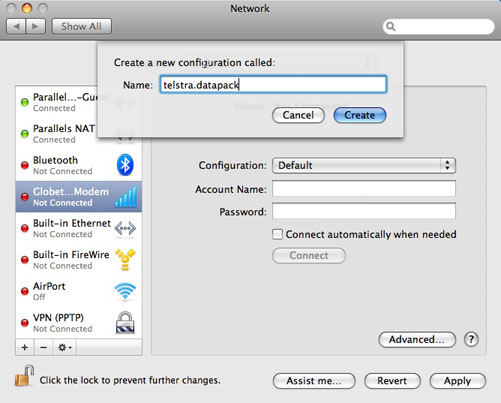Click the Assist me... button
The image size is (501, 403).
coord(314,381)
